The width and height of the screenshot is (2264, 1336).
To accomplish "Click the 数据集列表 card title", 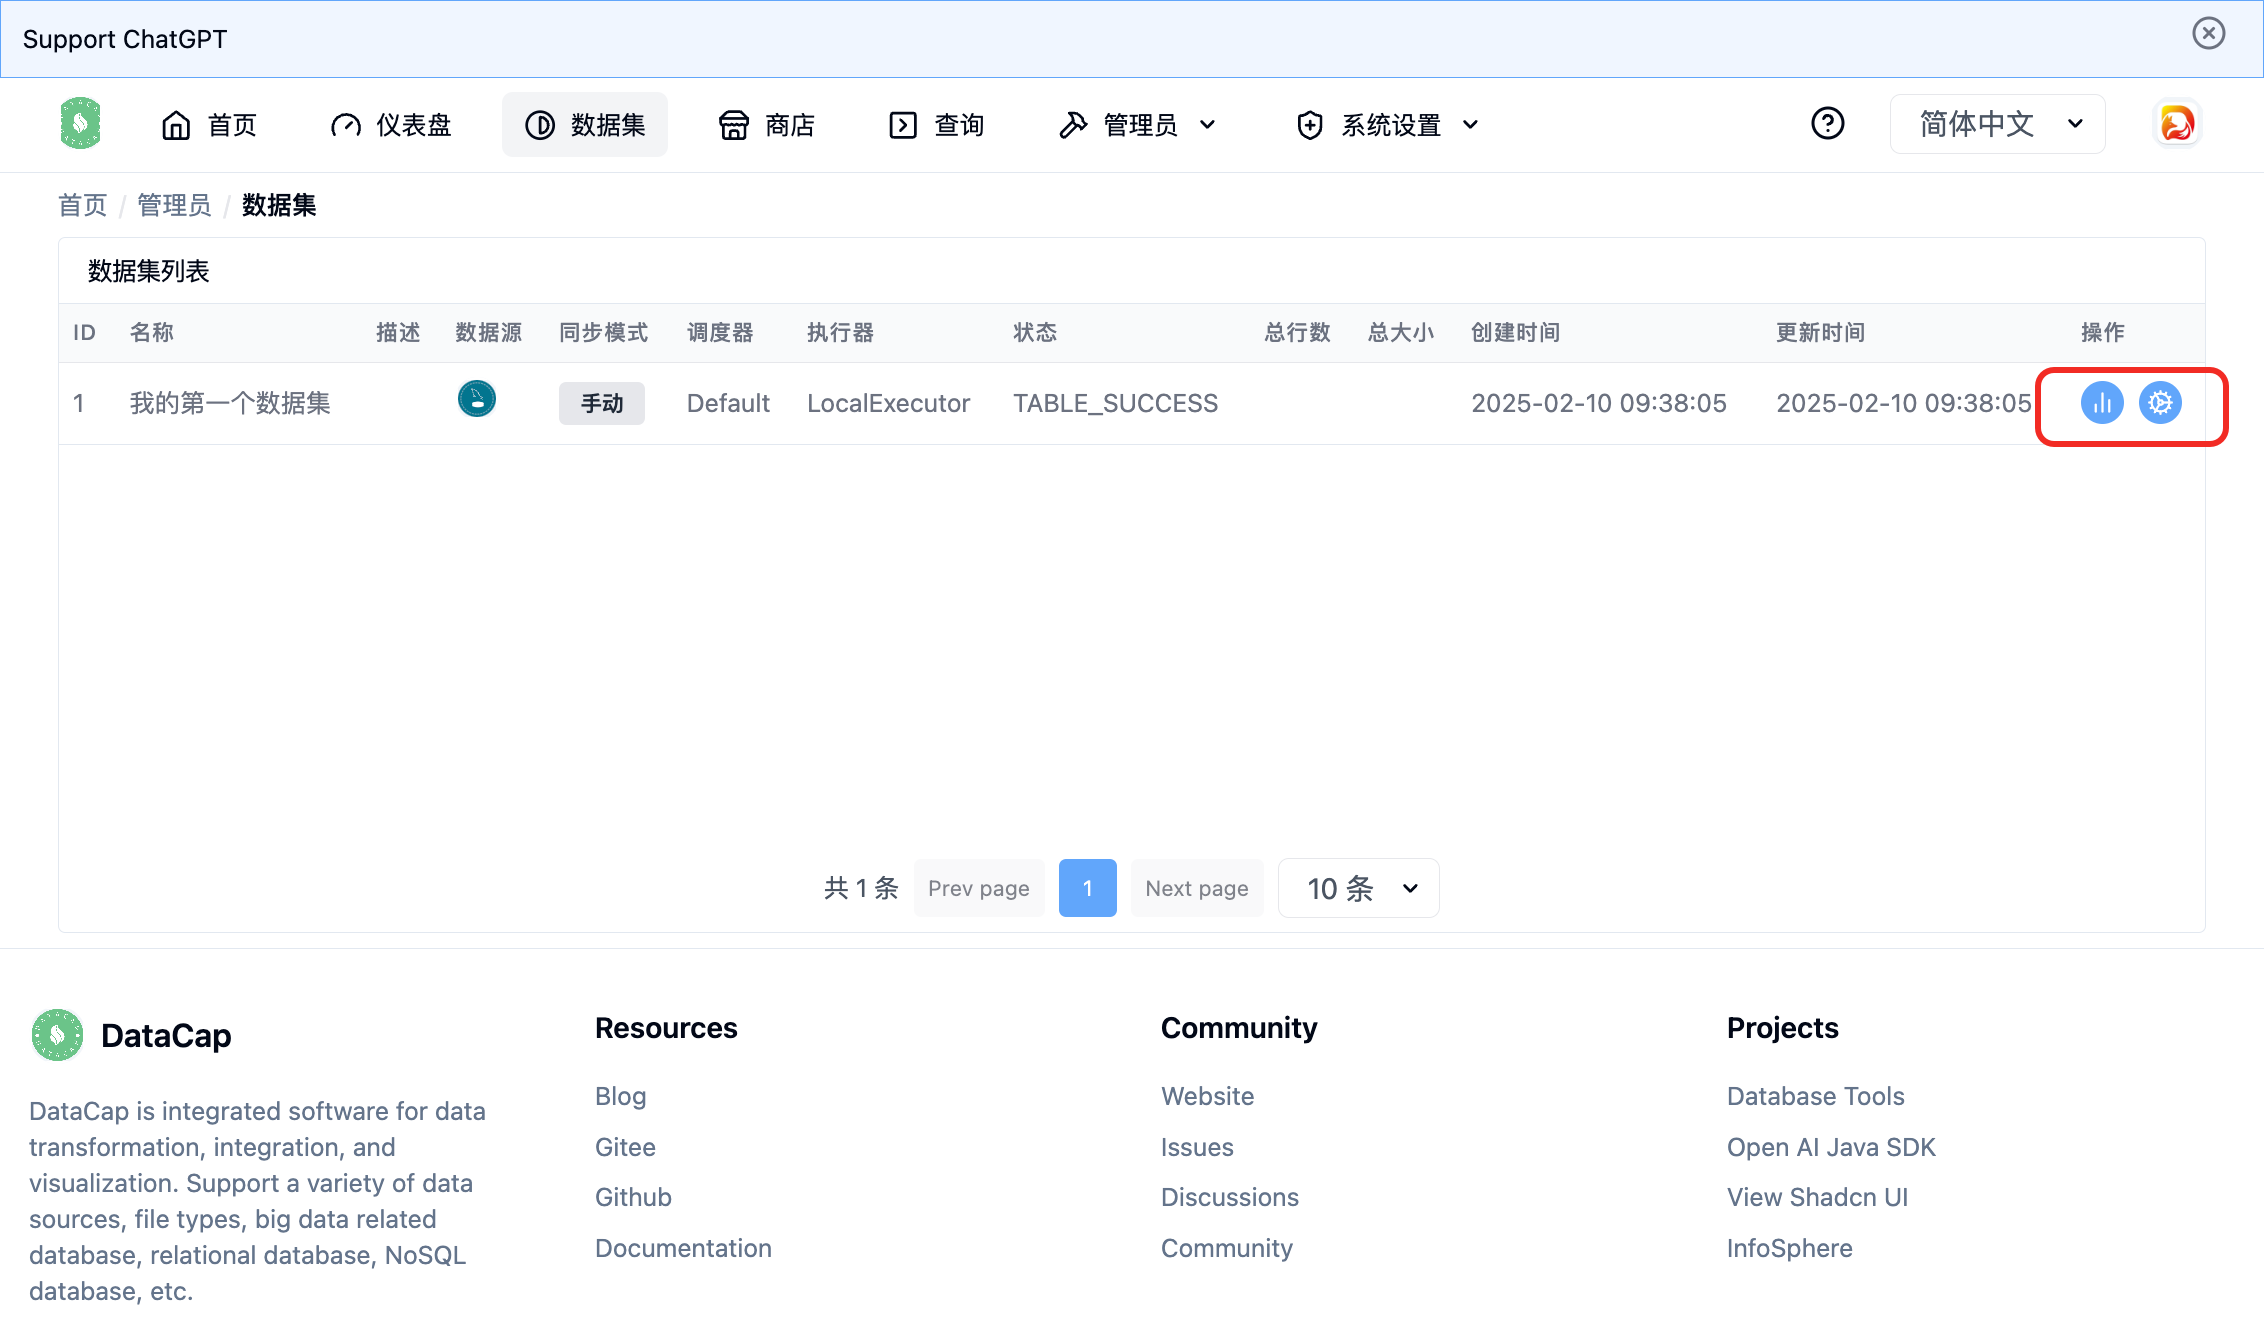I will point(148,271).
